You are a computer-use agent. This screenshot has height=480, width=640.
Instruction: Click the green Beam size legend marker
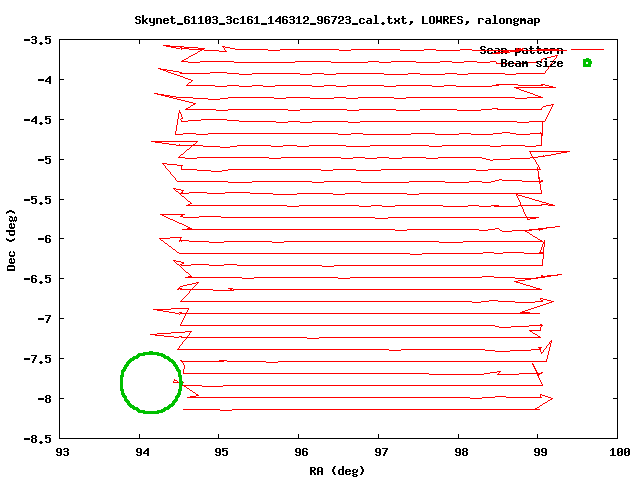pos(587,63)
